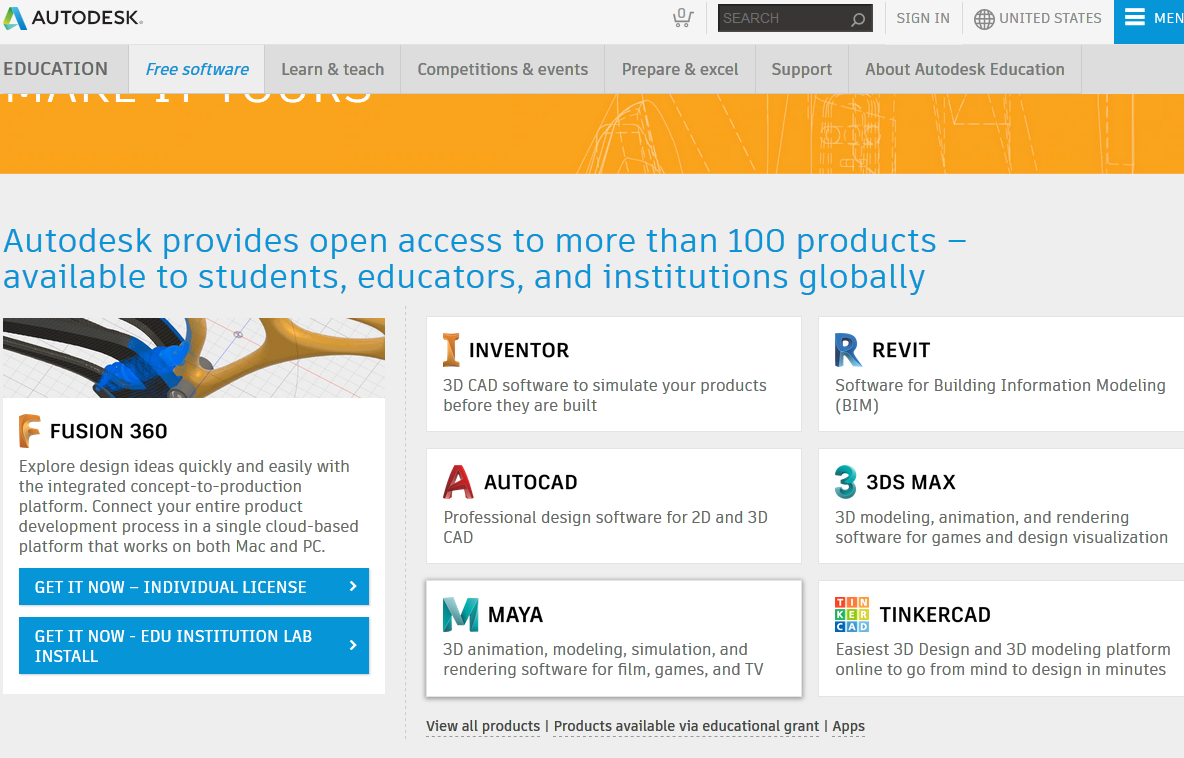This screenshot has width=1184, height=758.
Task: Click the Autodesk logo
Action: [72, 18]
